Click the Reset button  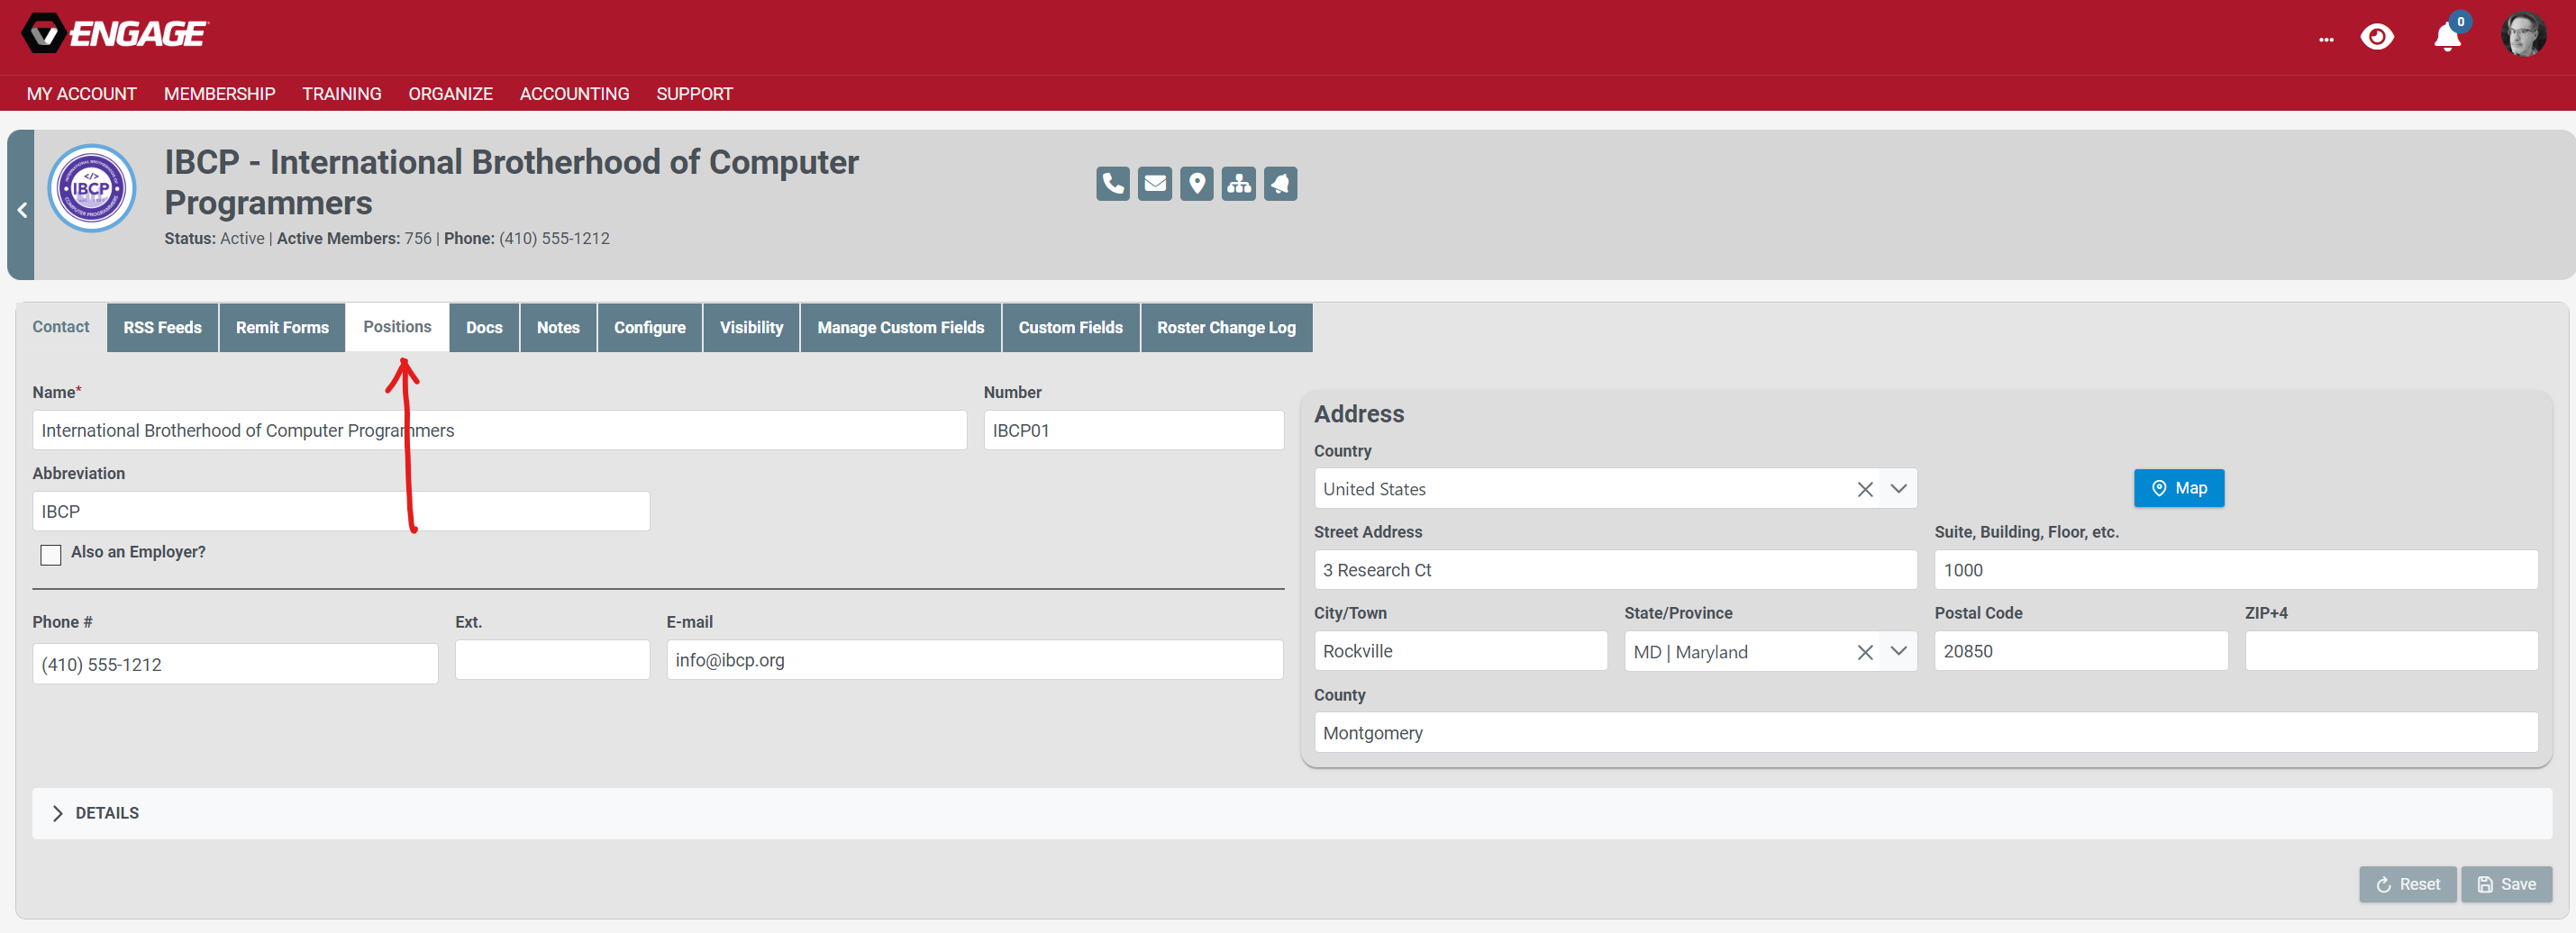tap(2407, 884)
